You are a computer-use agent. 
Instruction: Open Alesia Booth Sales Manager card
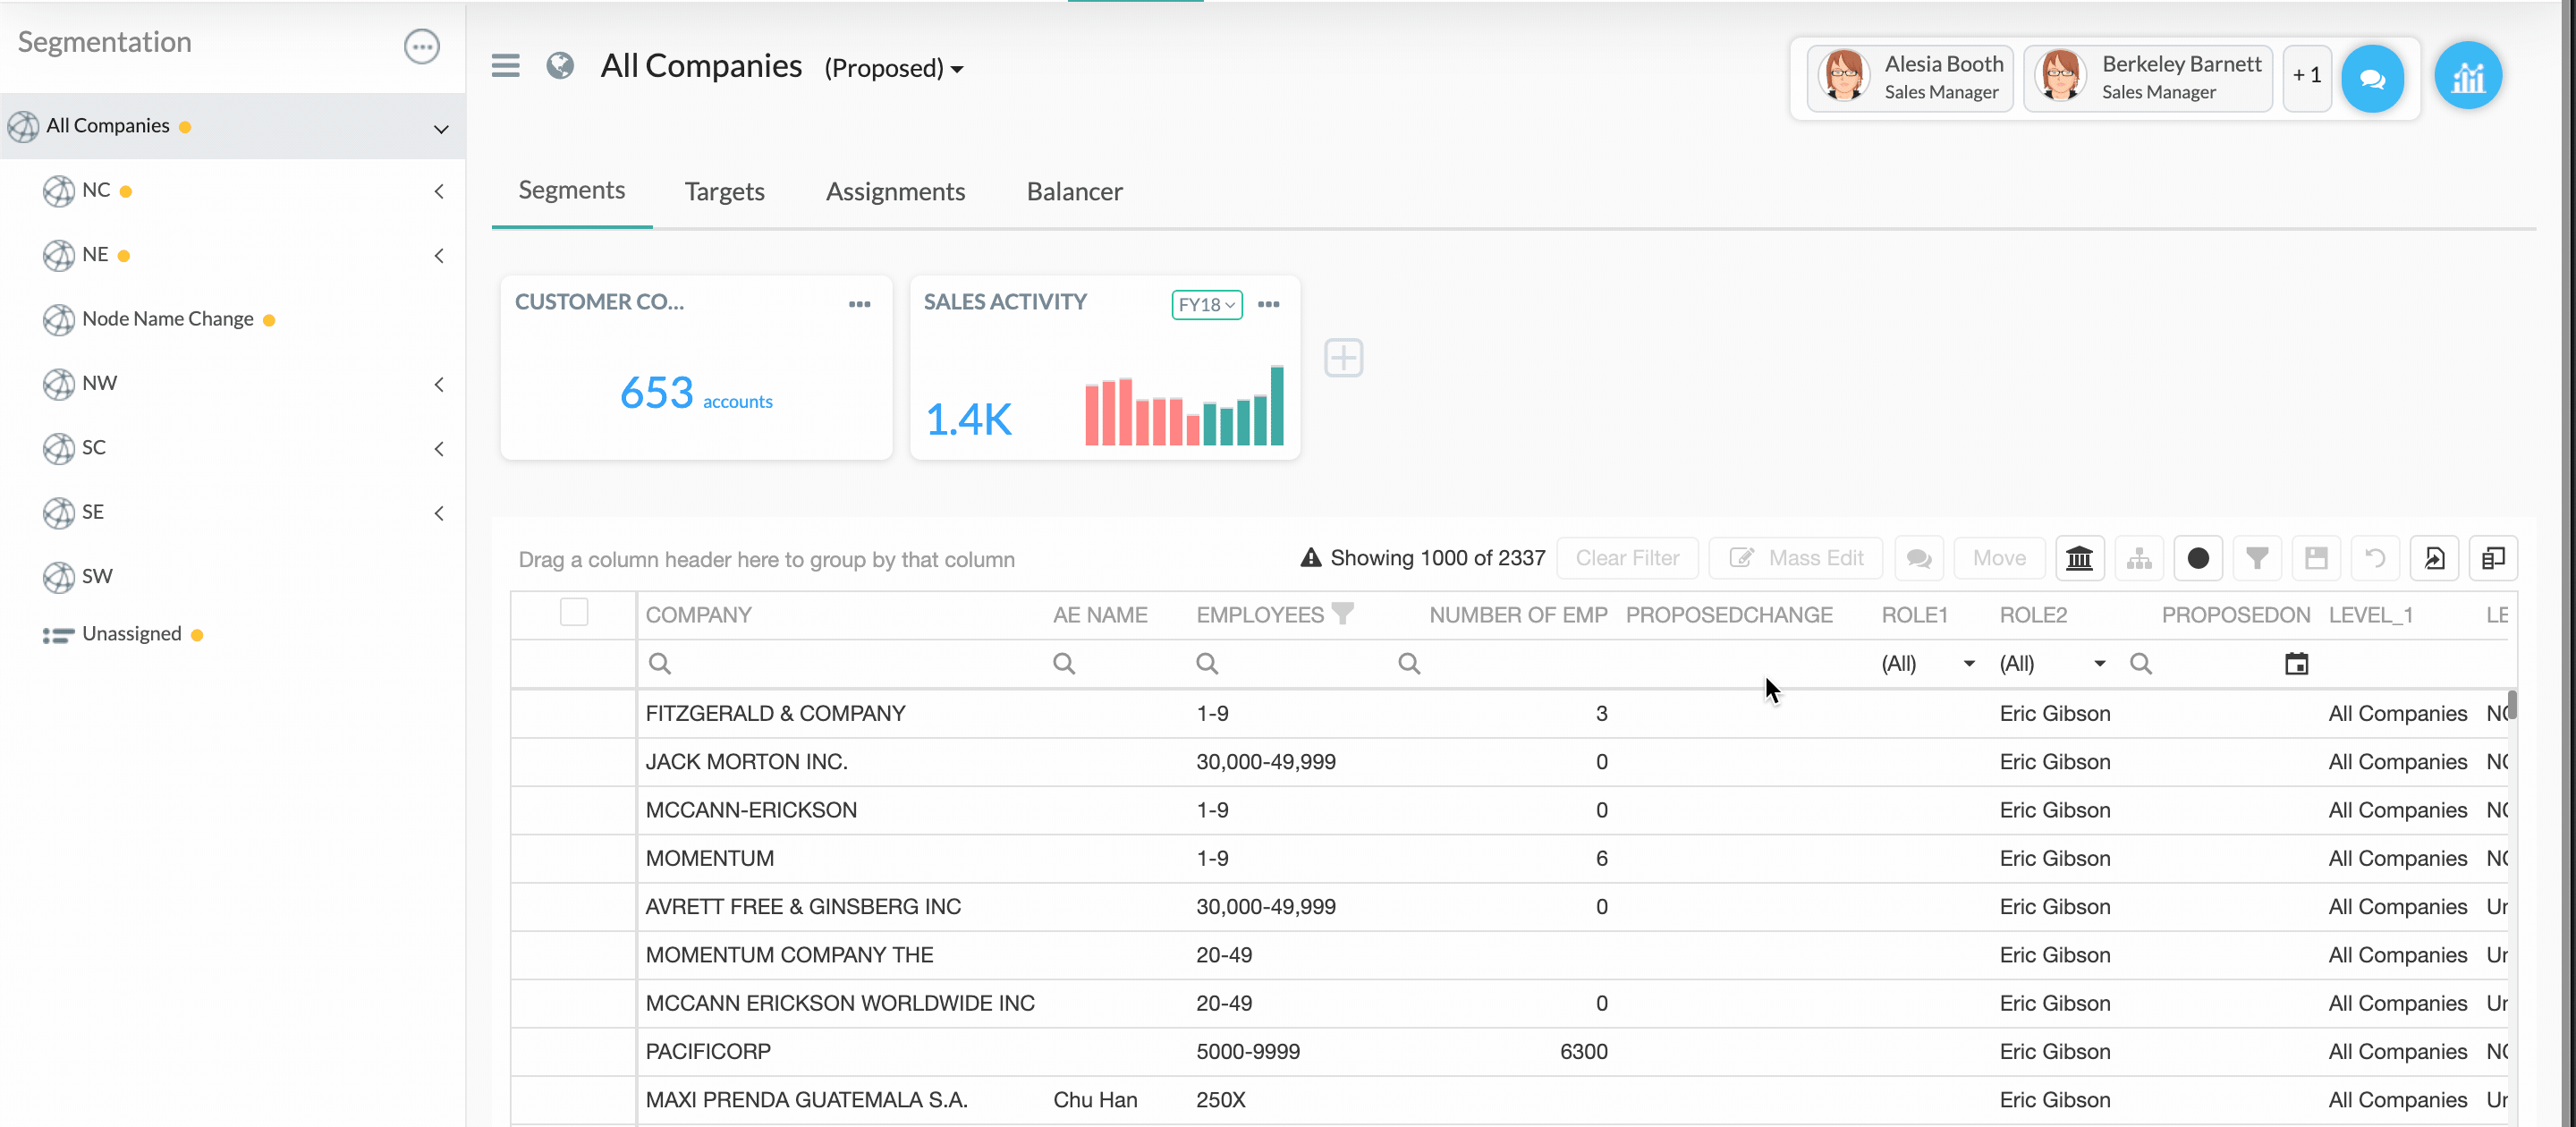pos(1909,78)
